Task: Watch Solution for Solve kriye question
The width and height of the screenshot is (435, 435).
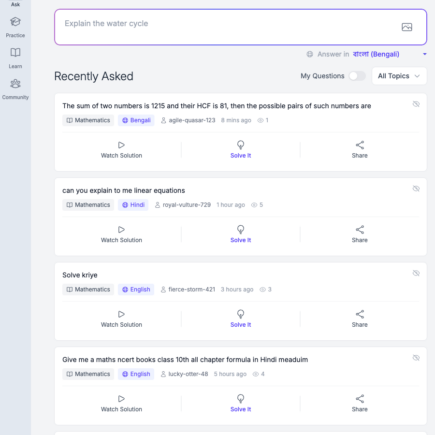Action: (121, 319)
